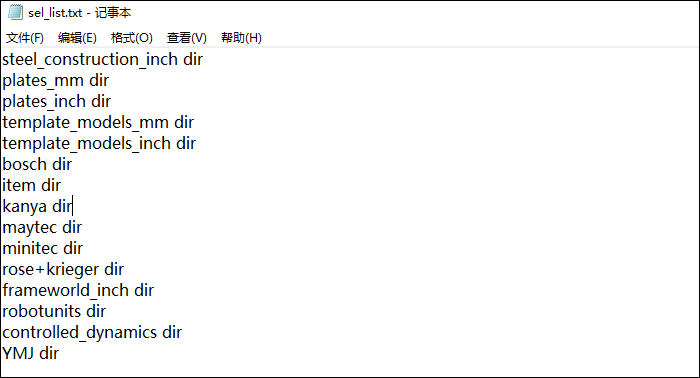700x378 pixels.
Task: Click the controlled_dynamics dir line
Action: tap(92, 332)
